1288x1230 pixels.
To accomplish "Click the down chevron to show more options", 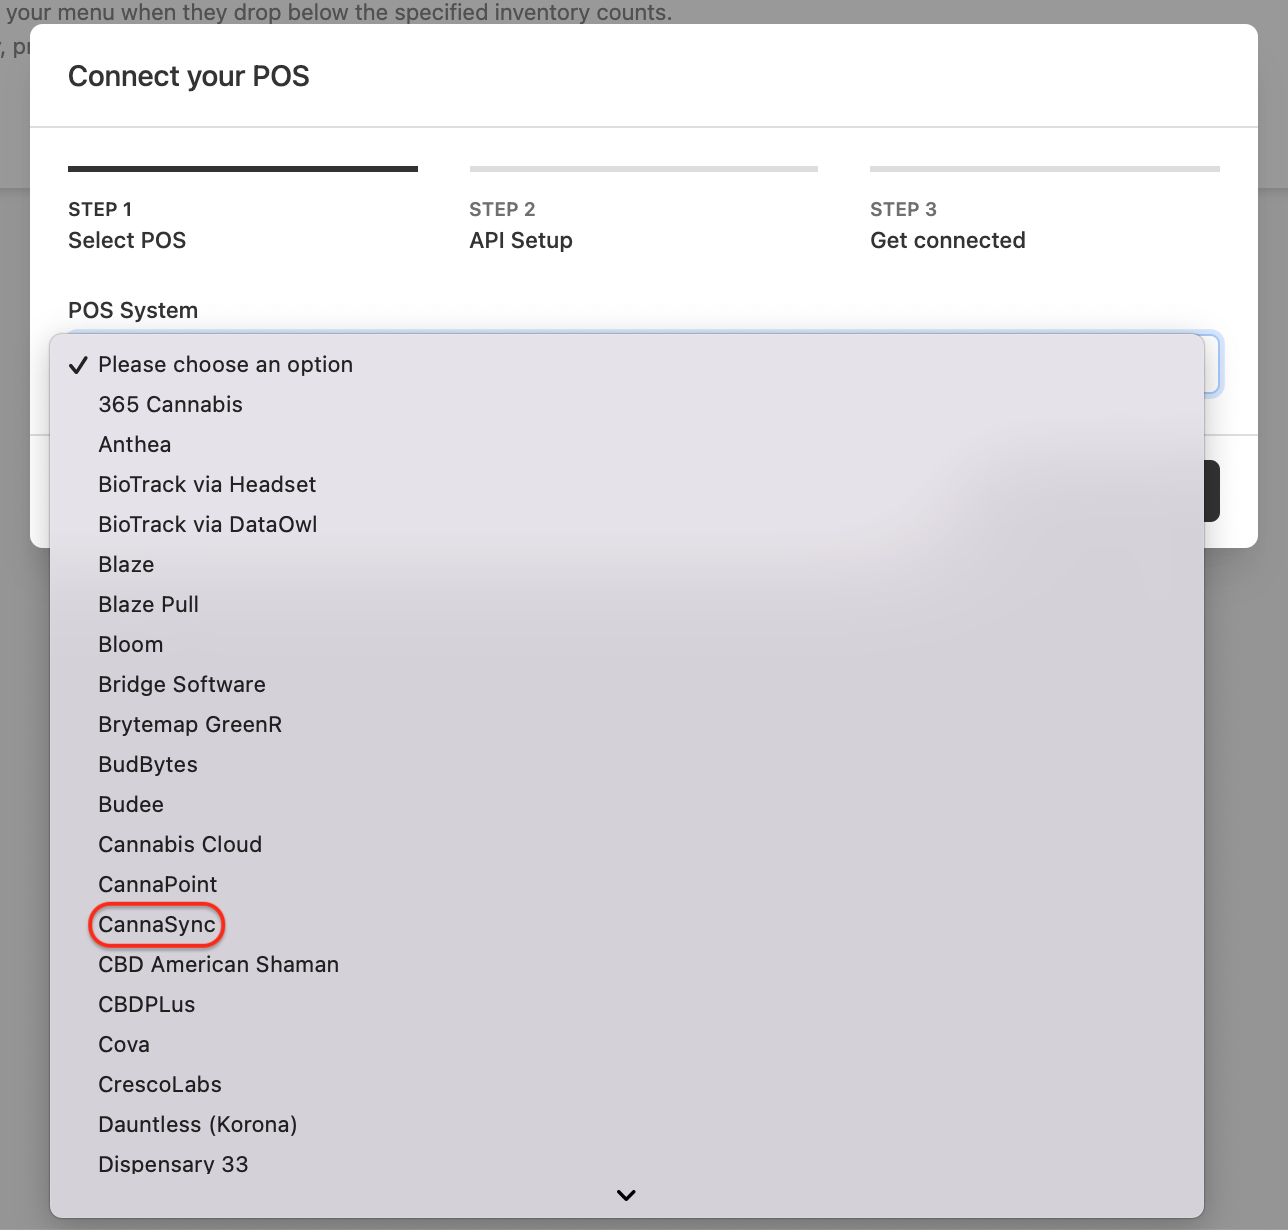I will click(626, 1195).
